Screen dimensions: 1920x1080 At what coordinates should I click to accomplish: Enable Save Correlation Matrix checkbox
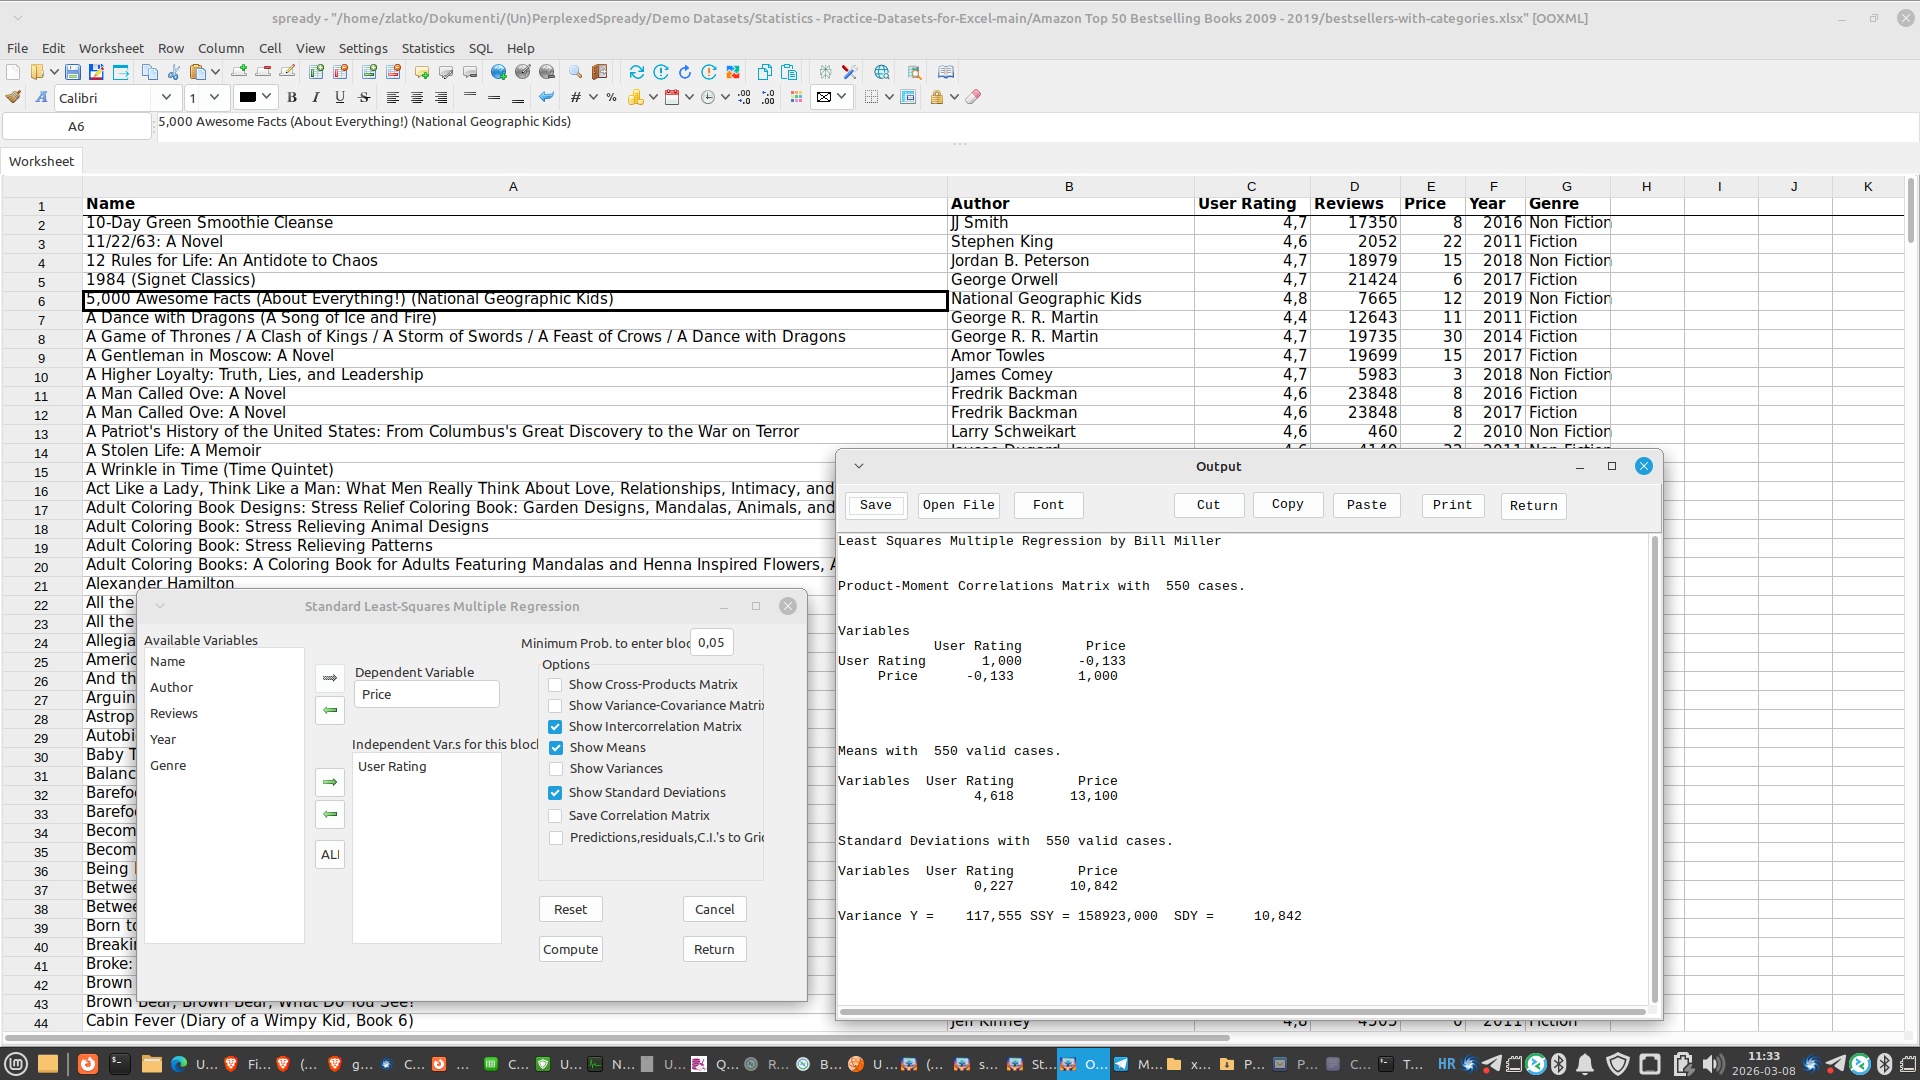tap(555, 816)
